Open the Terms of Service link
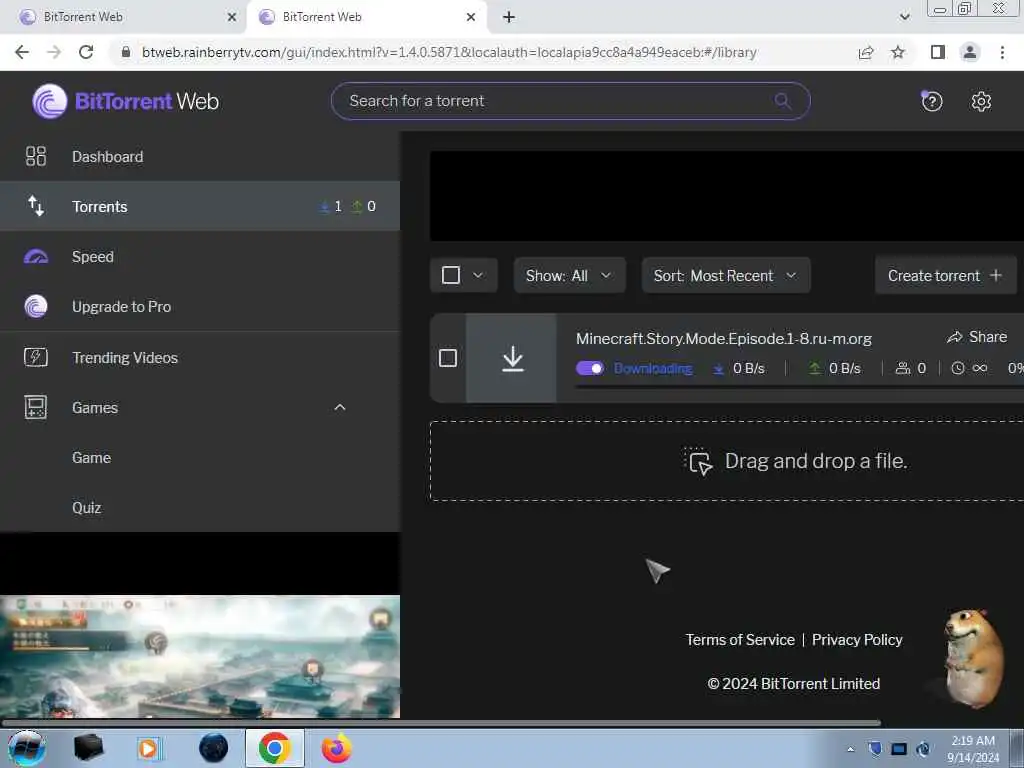This screenshot has height=768, width=1024. tap(740, 640)
